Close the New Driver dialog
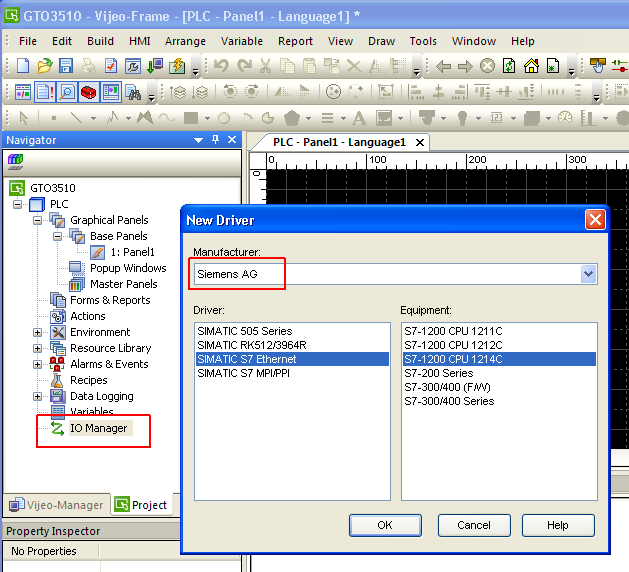Viewport: 629px width, 572px height. coord(595,220)
